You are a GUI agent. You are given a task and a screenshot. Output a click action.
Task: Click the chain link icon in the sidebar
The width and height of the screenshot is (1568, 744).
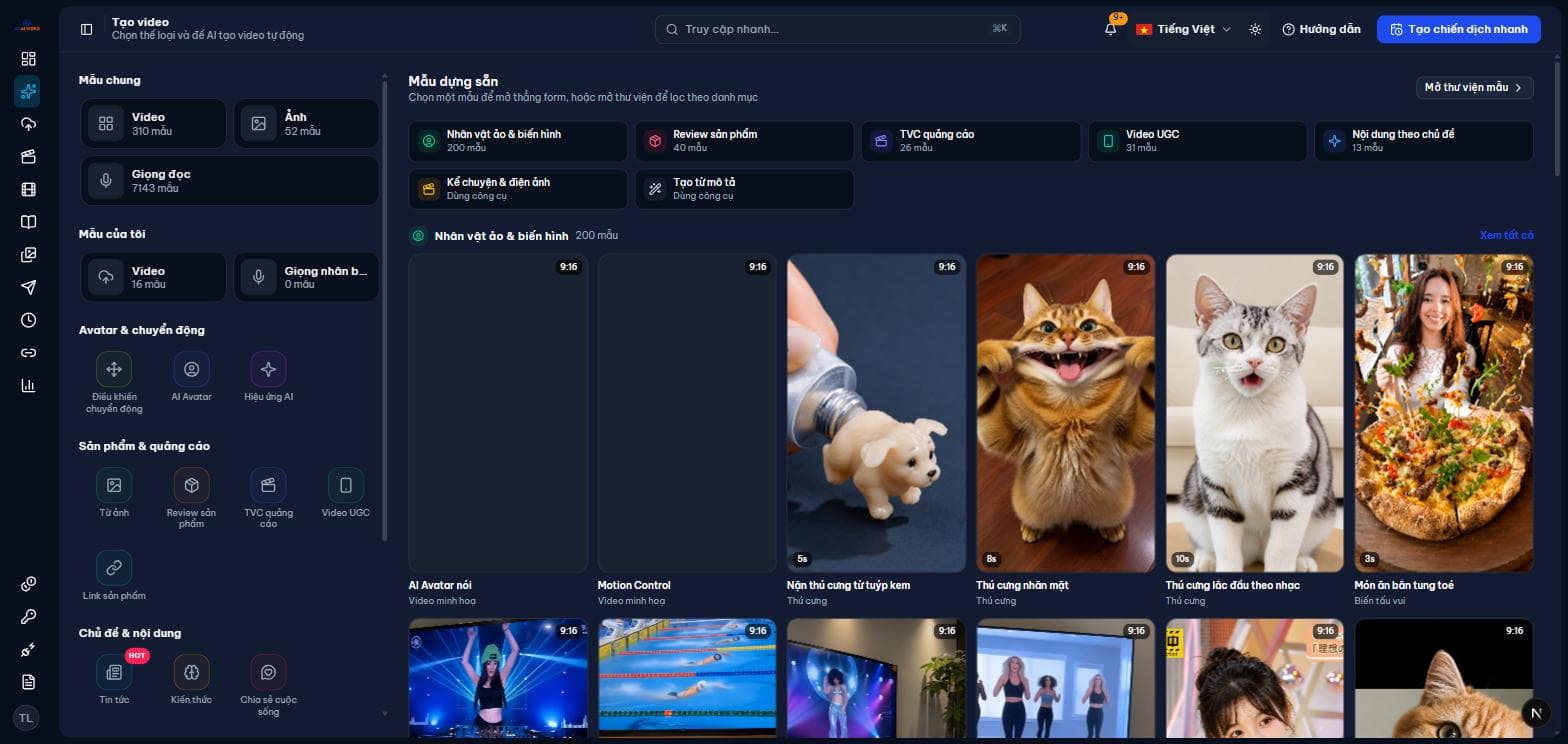pos(28,353)
